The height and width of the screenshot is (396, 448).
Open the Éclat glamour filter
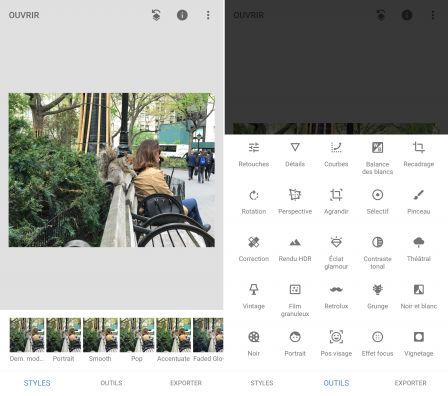coord(336,253)
